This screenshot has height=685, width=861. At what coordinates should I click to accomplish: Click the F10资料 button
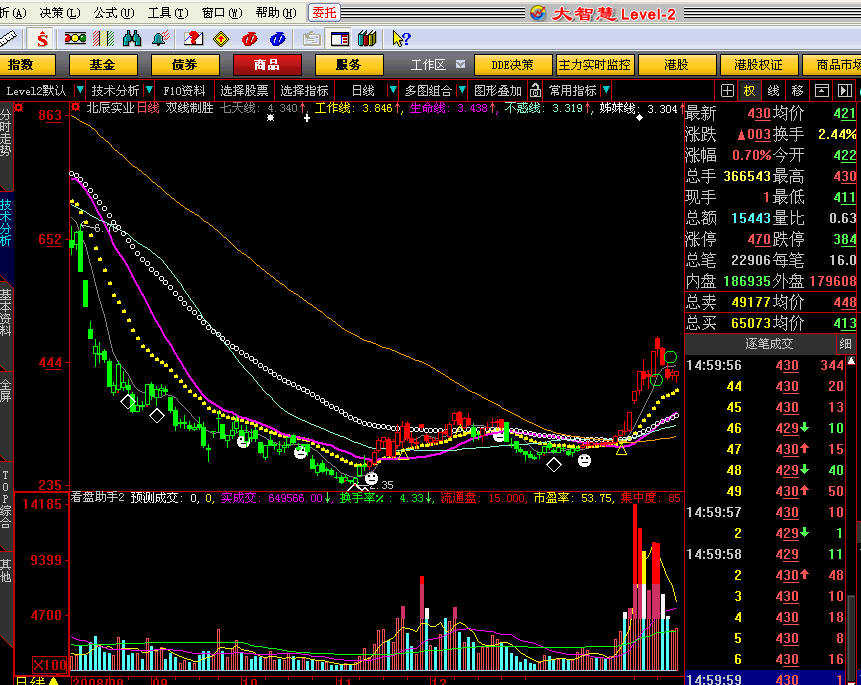pos(184,91)
